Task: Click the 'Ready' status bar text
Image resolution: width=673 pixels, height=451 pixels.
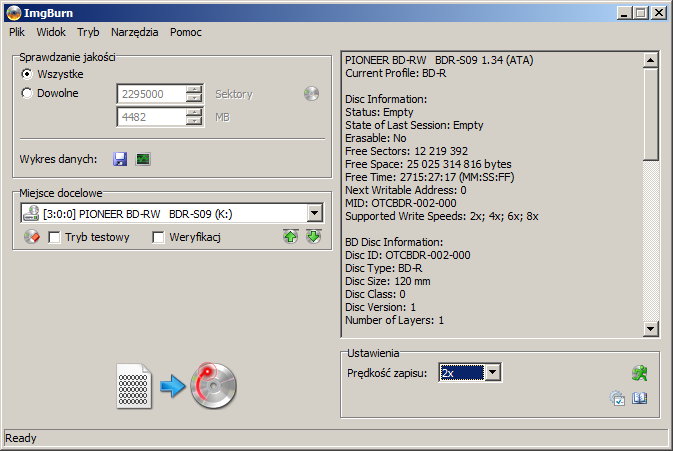Action: [x=21, y=438]
